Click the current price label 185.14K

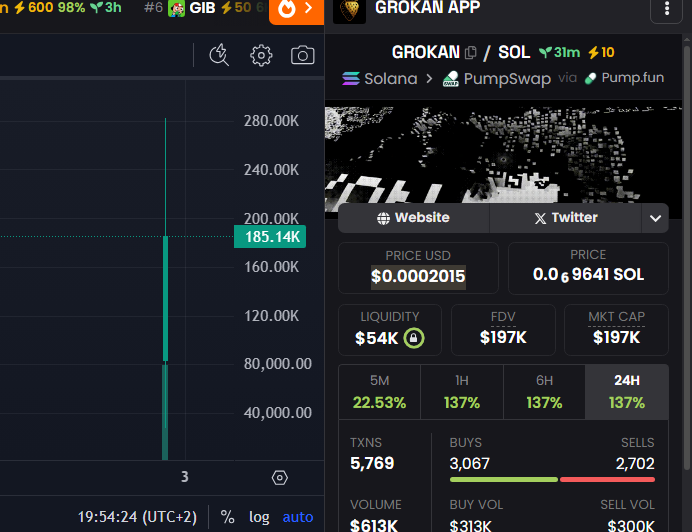270,237
